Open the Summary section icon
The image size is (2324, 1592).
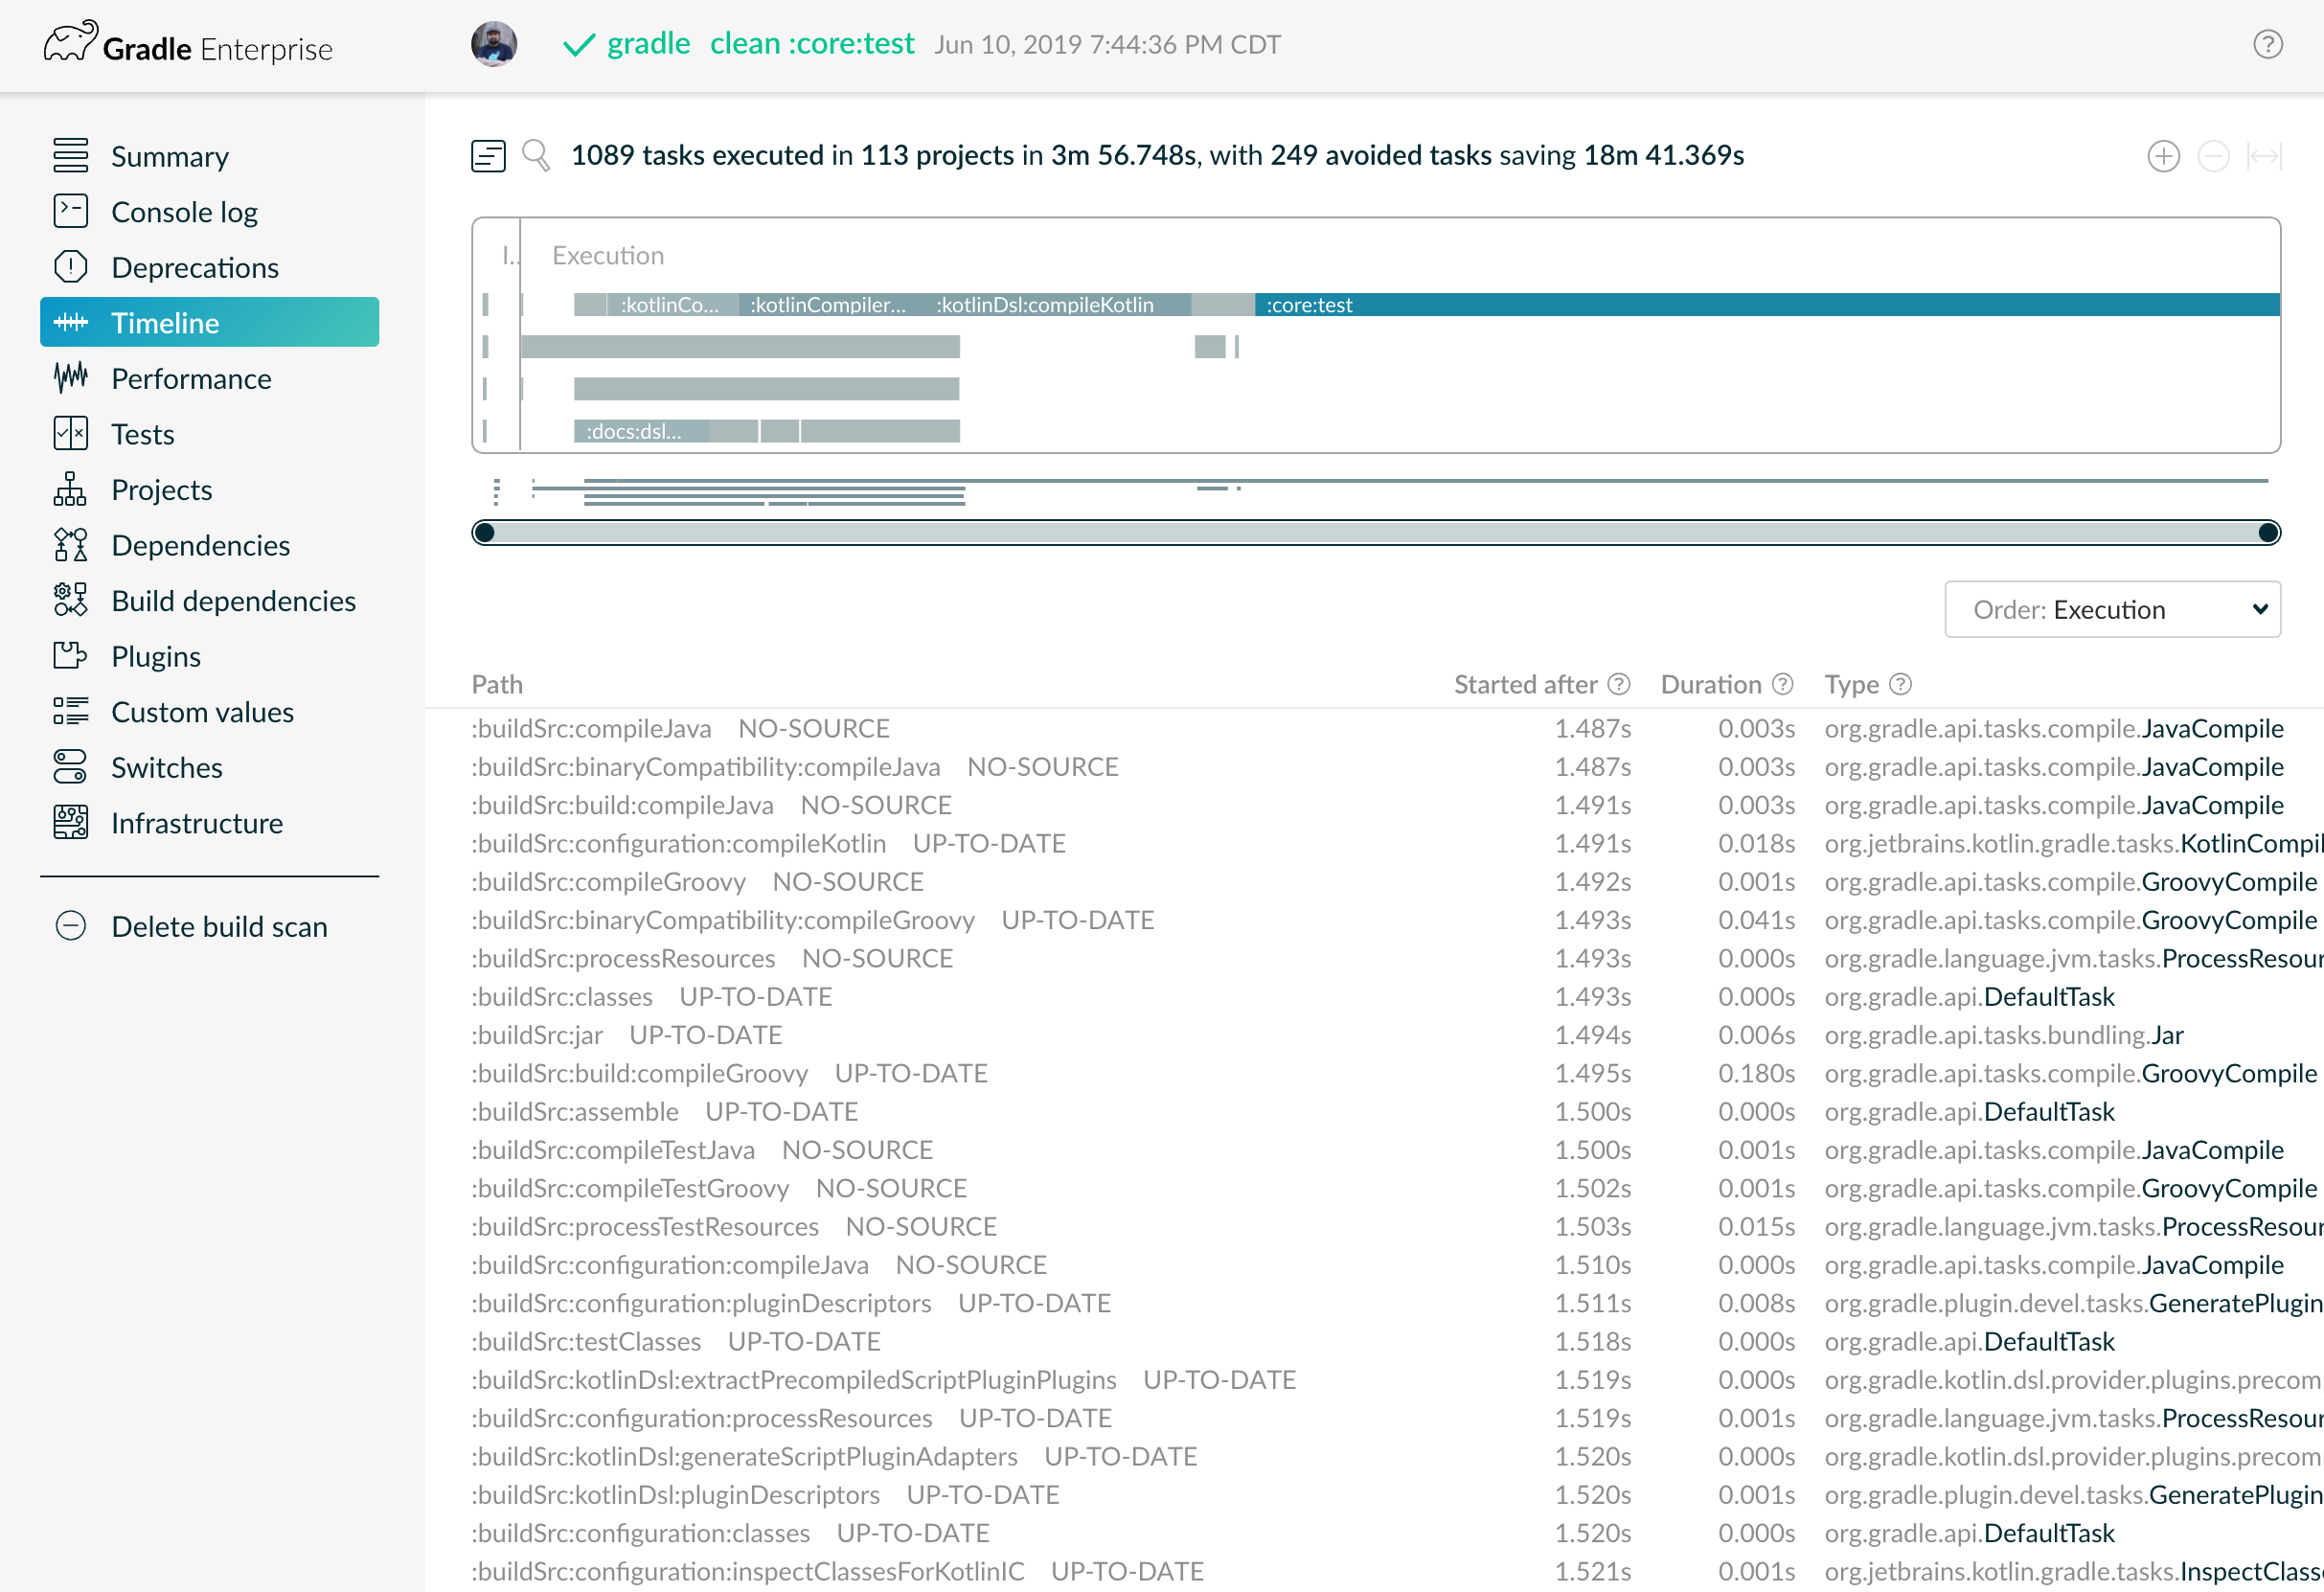click(x=70, y=155)
